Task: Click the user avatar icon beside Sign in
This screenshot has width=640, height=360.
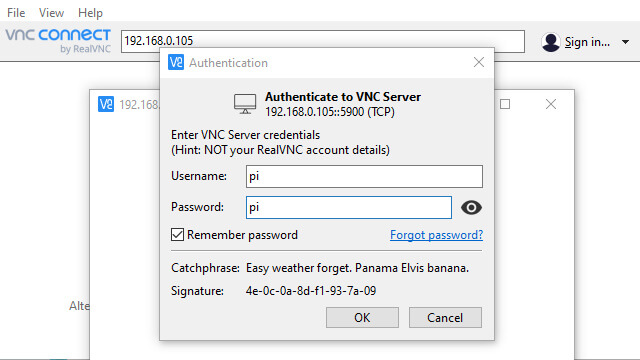Action: [x=551, y=42]
